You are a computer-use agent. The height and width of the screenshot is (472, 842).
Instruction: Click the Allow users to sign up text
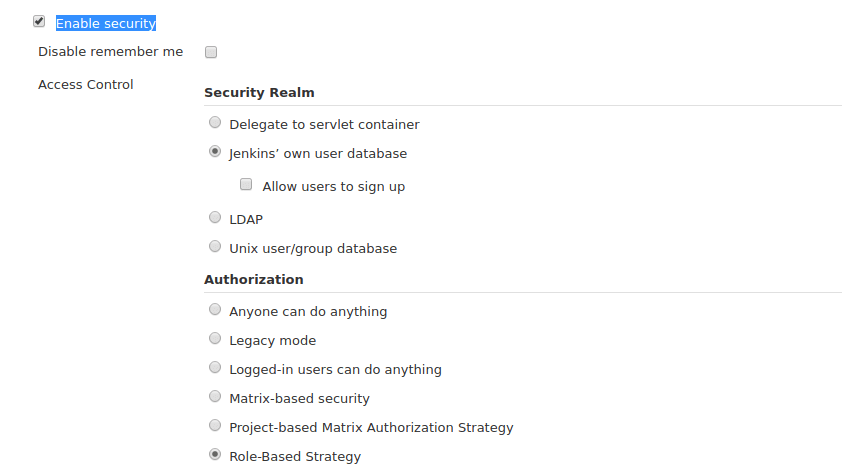(x=333, y=186)
